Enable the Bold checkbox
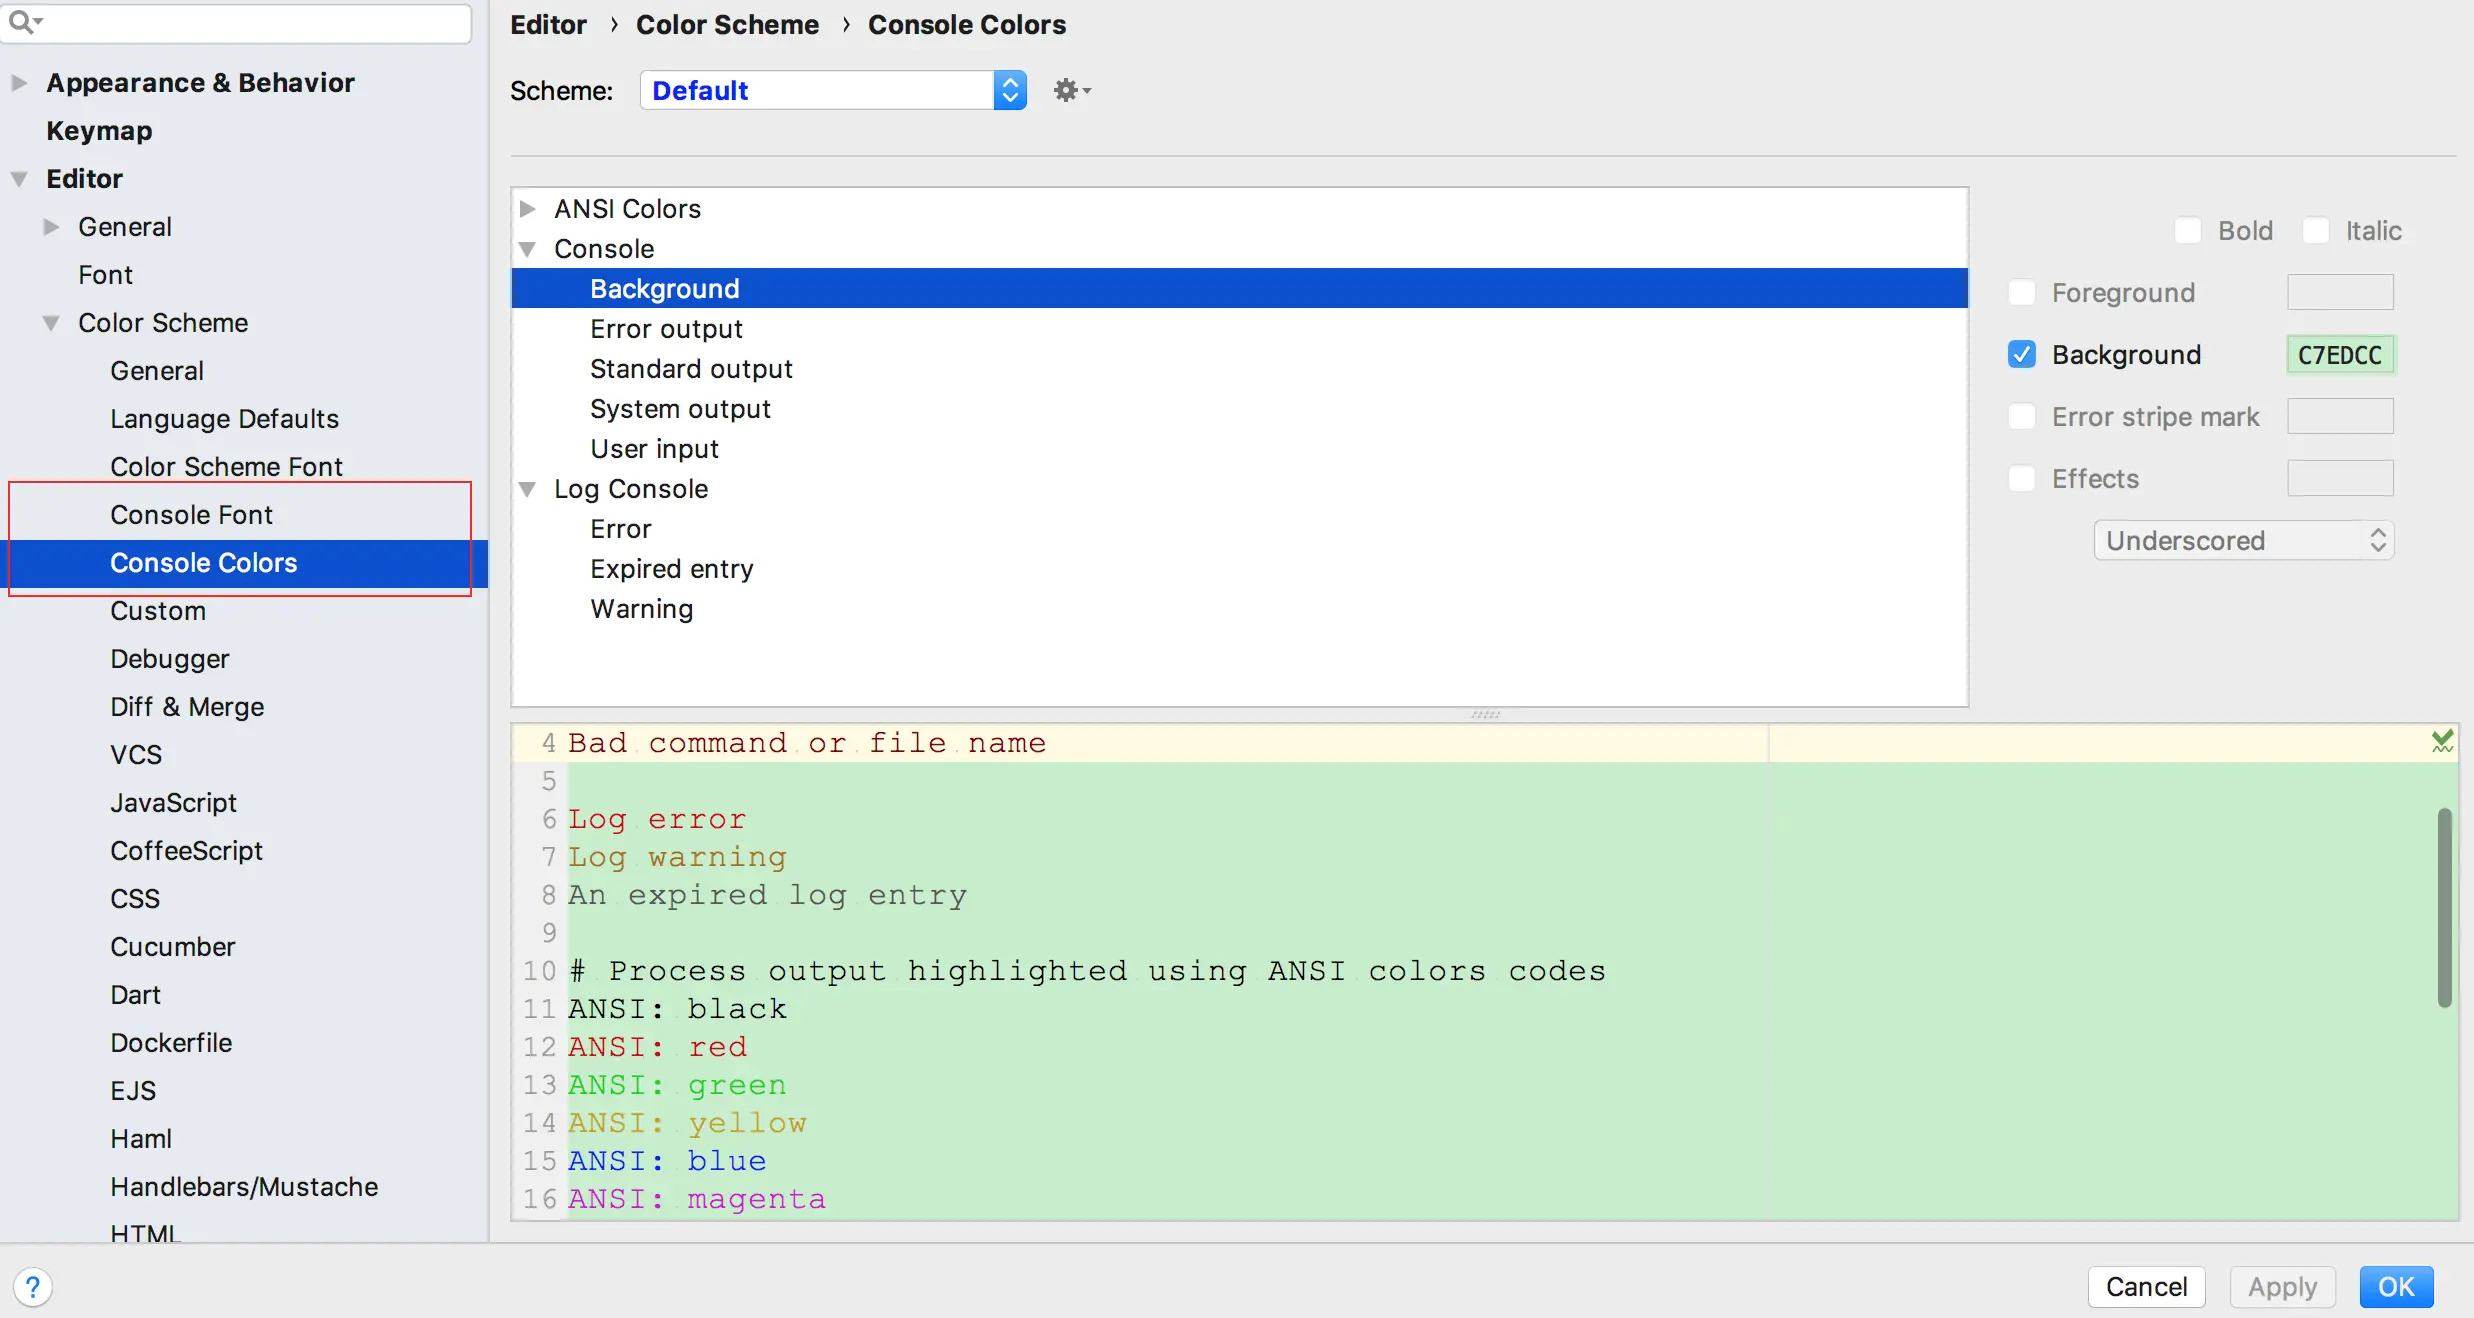Viewport: 2474px width, 1318px height. [2188, 231]
